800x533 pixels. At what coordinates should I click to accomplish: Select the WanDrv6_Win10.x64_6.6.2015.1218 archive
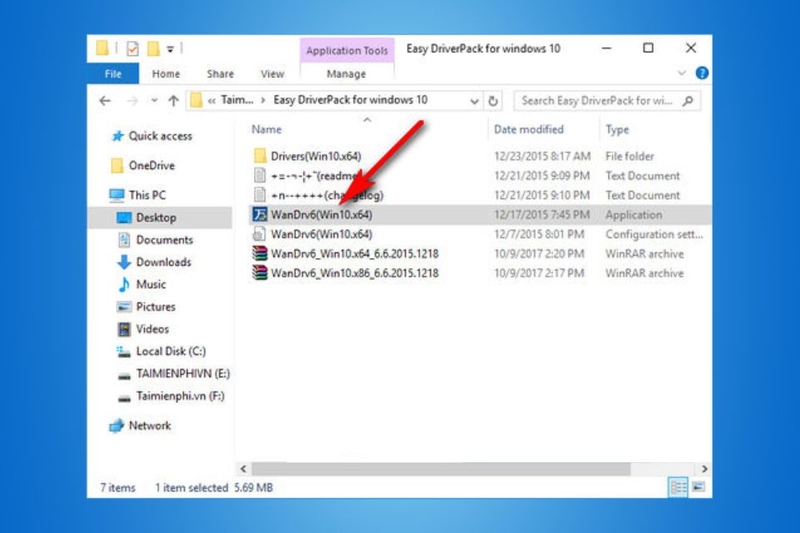355,253
